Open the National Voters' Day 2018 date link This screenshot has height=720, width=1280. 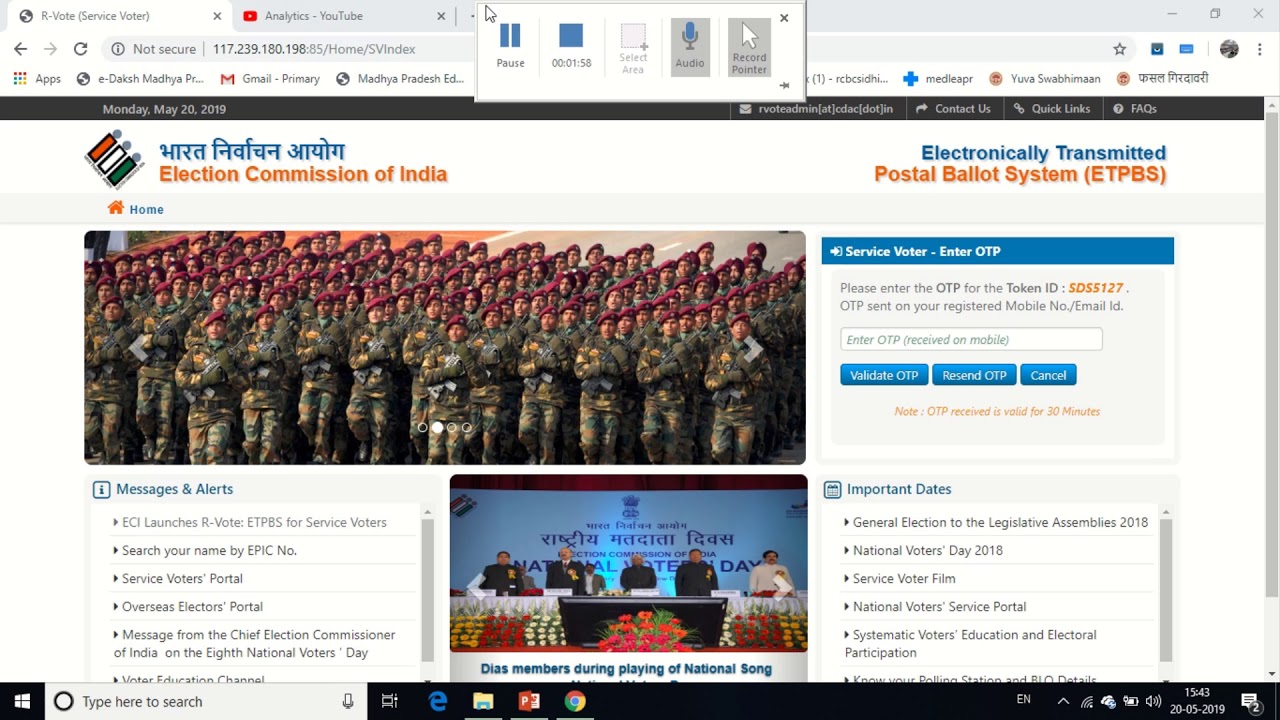click(x=927, y=550)
